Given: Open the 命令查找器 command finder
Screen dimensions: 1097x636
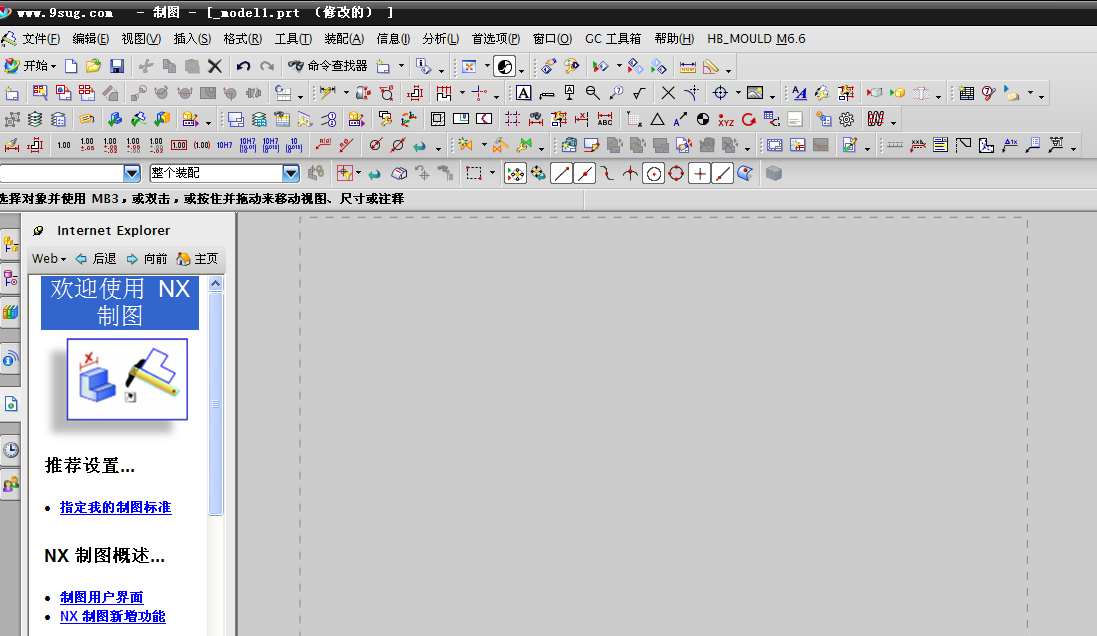Looking at the screenshot, I should (x=327, y=66).
